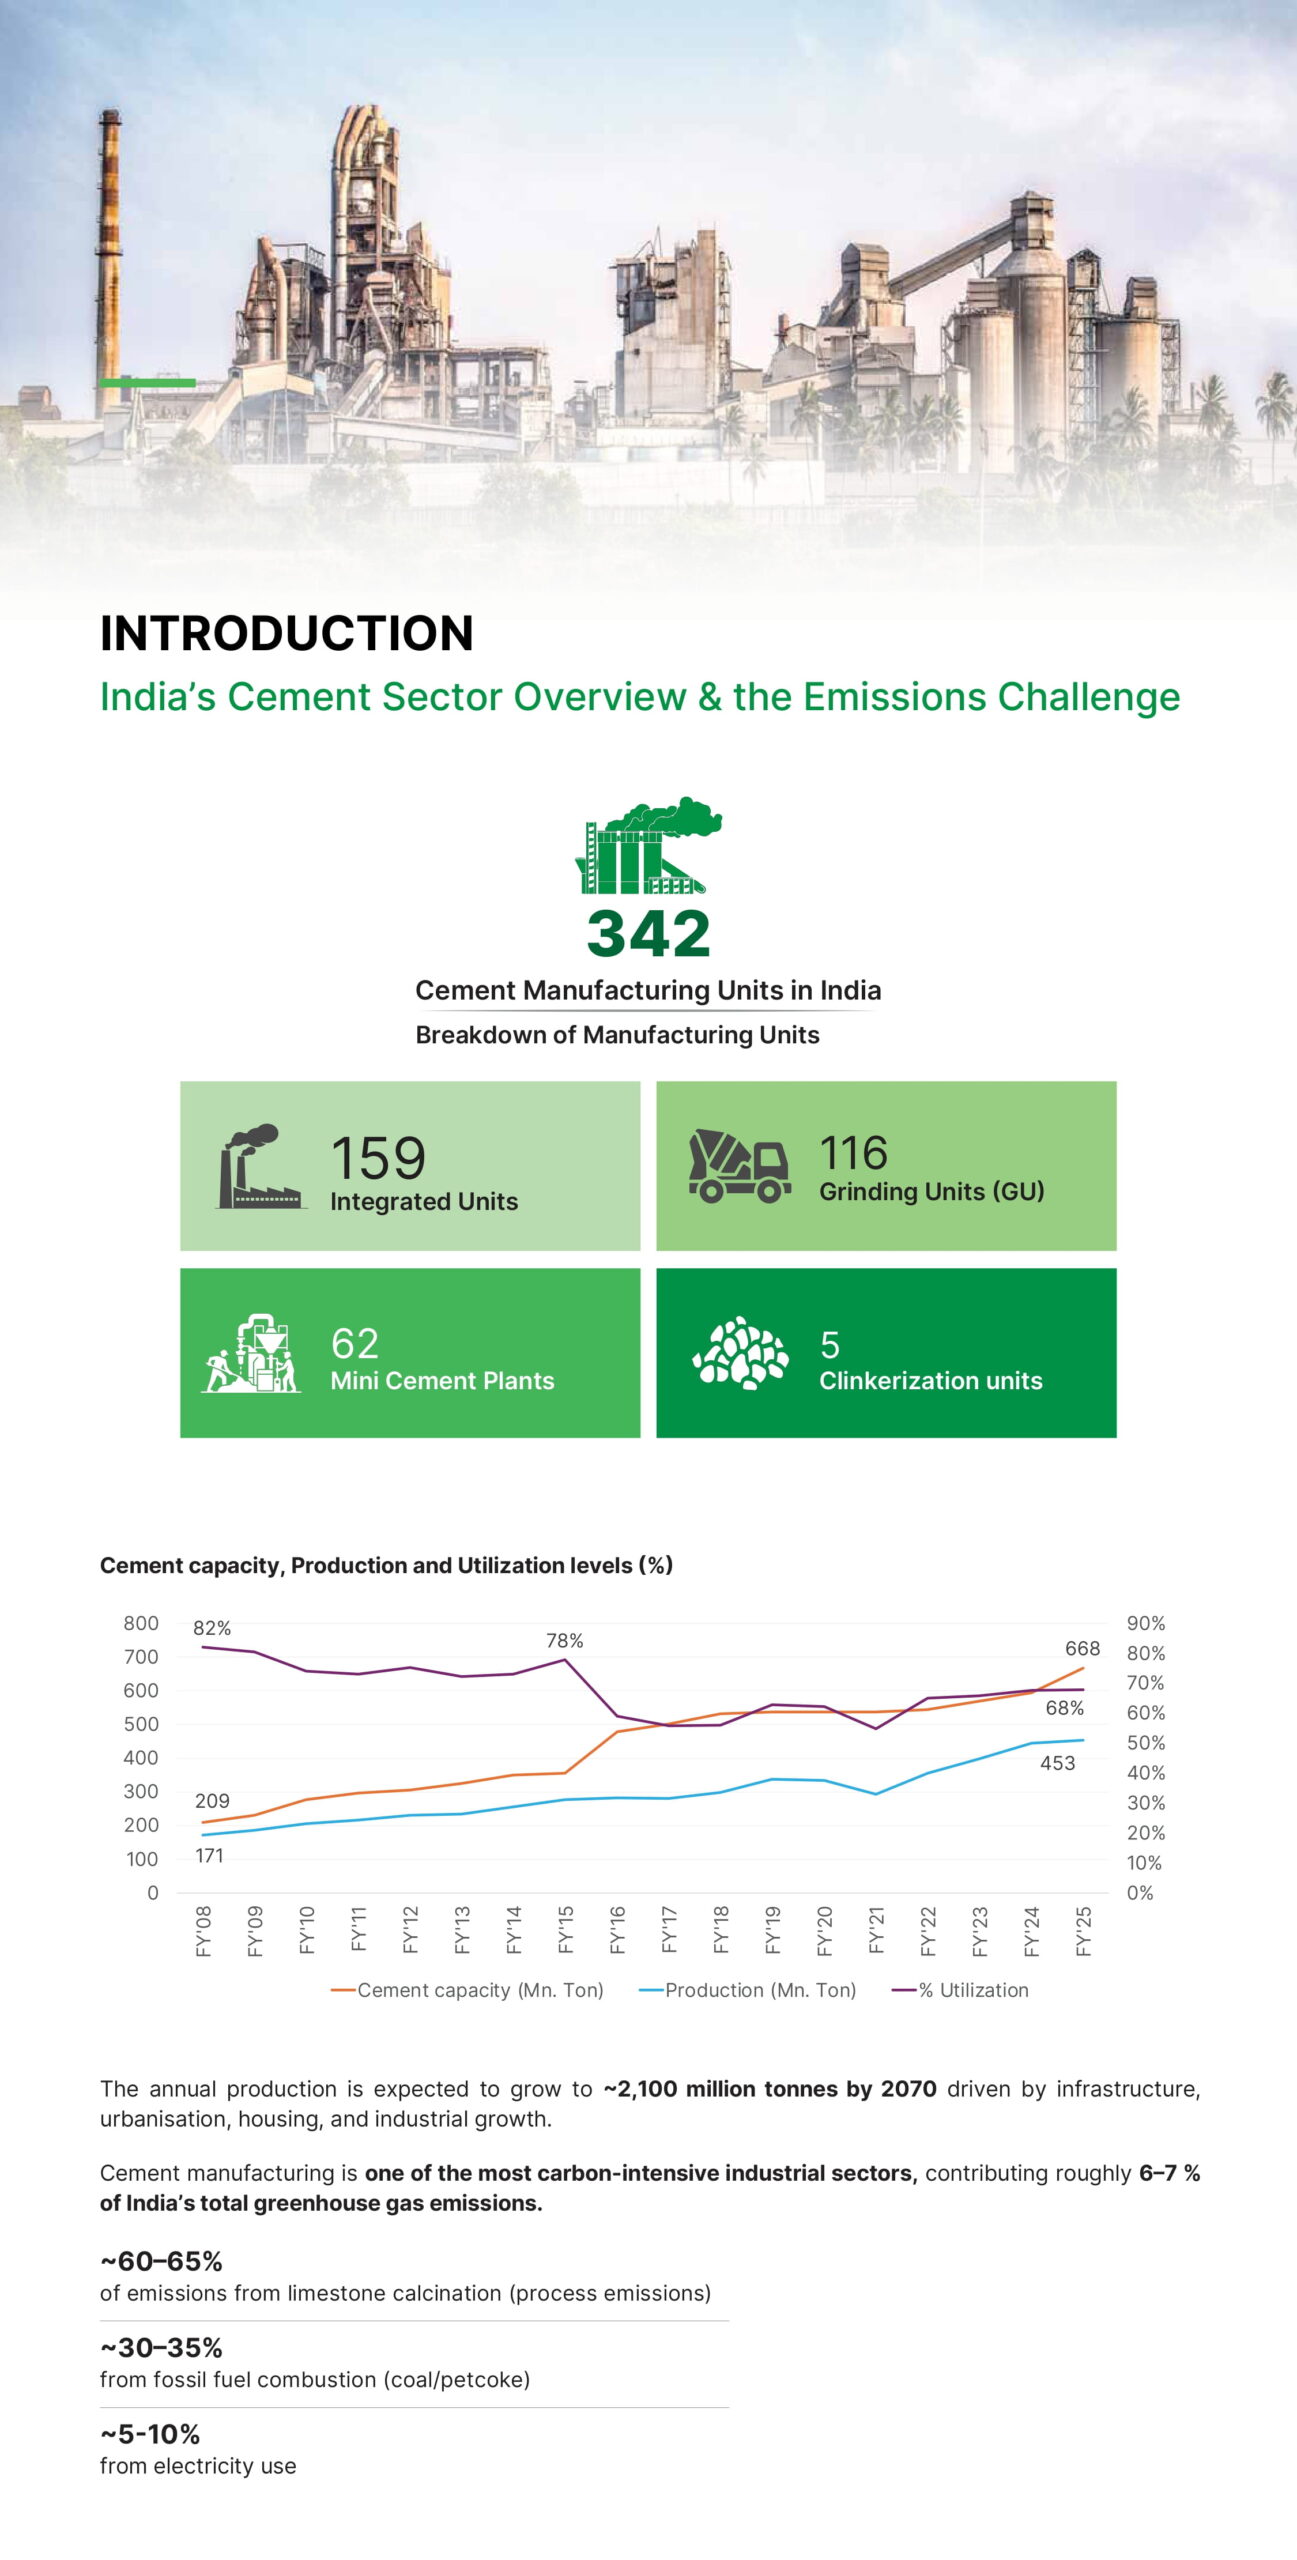This screenshot has height=2560, width=1297.
Task: Click the cement mixer truck icon
Action: tap(739, 1165)
